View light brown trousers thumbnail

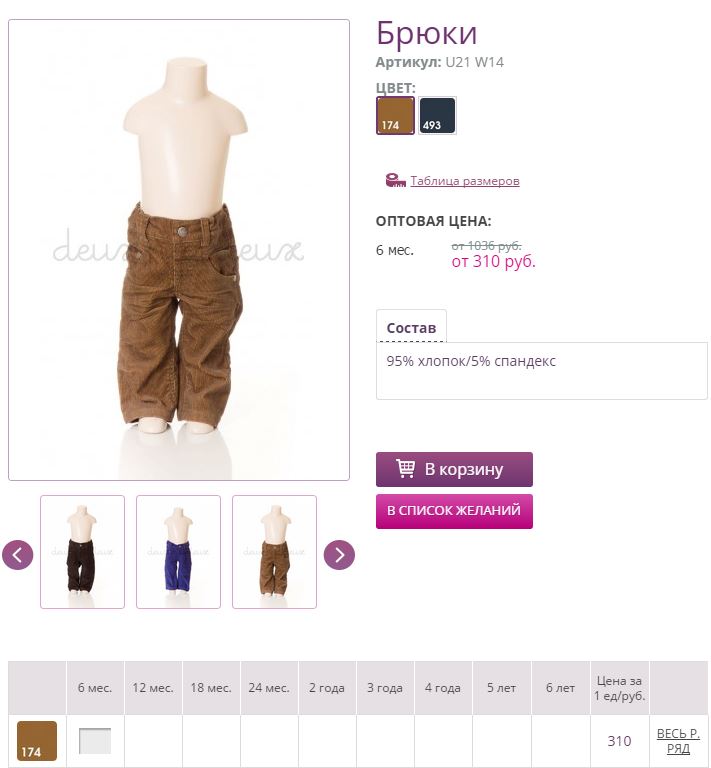274,552
